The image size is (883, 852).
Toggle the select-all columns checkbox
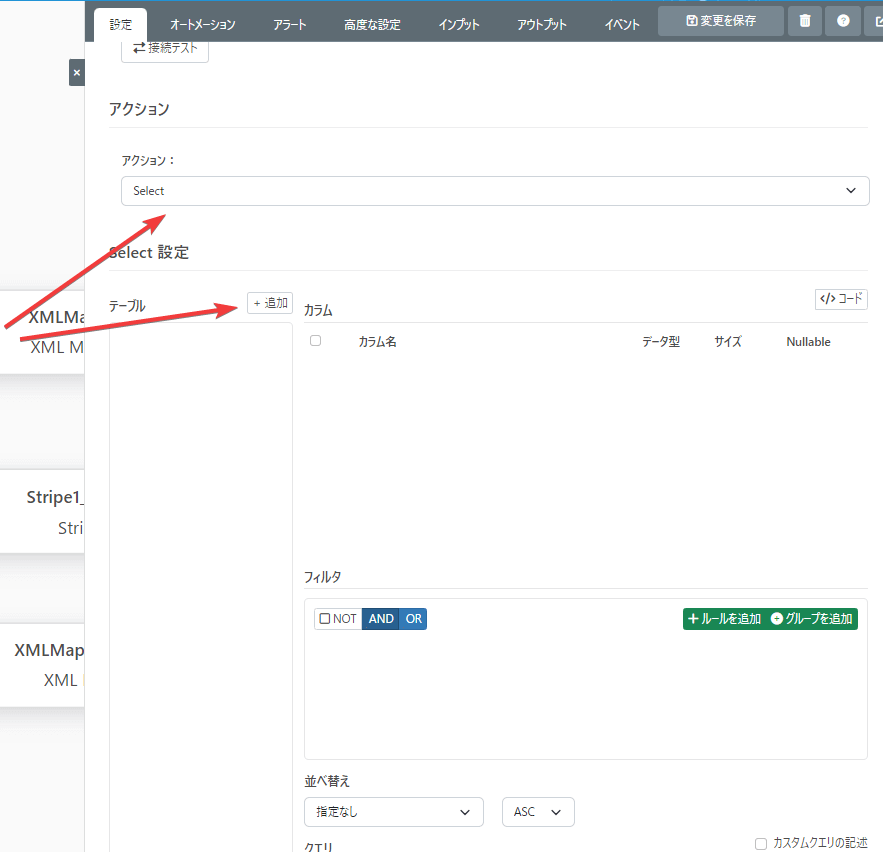315,341
